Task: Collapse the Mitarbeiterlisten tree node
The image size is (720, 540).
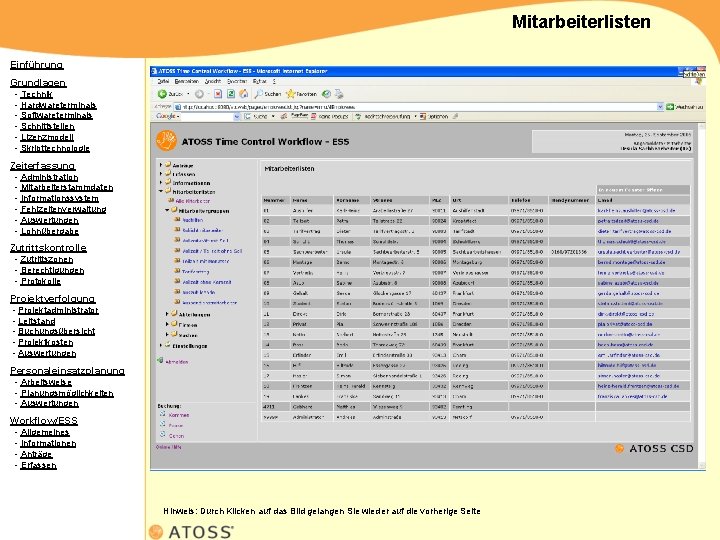Action: click(161, 191)
